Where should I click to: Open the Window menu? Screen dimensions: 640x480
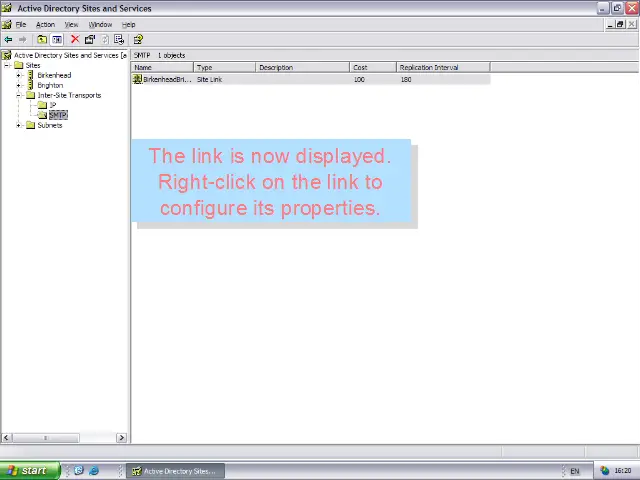[x=100, y=24]
